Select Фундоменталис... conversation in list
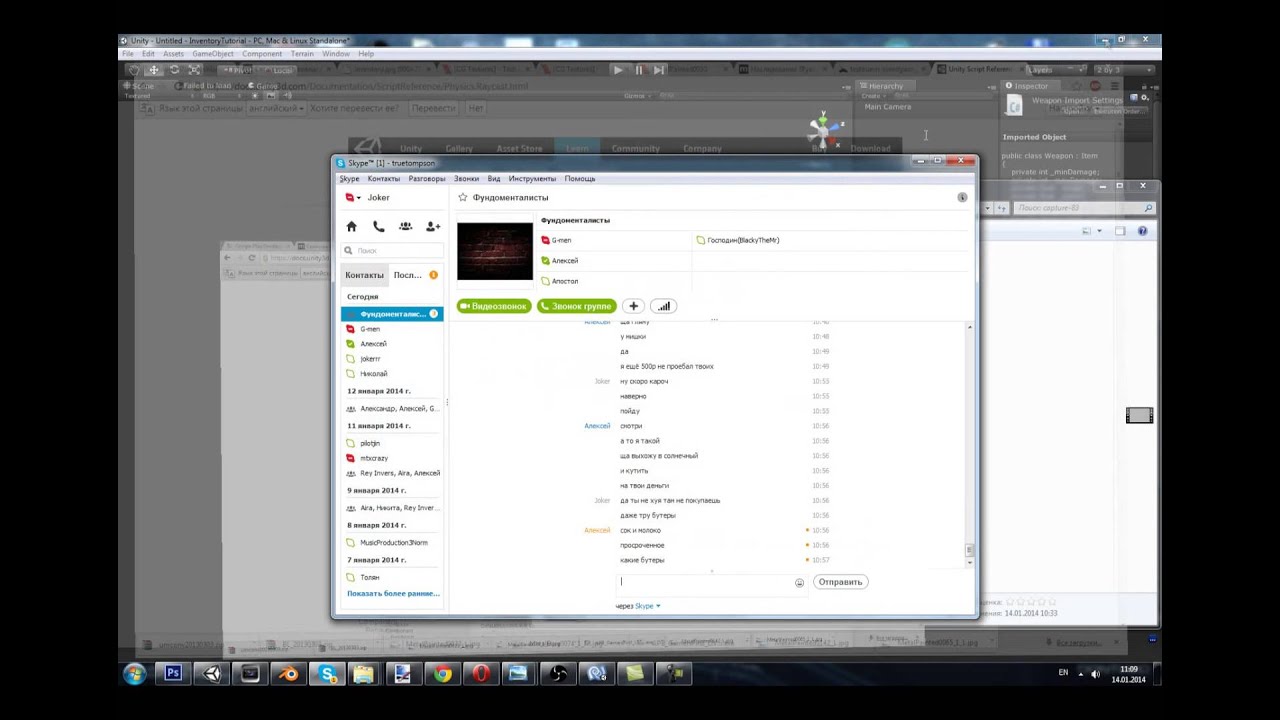Image resolution: width=1280 pixels, height=720 pixels. click(392, 314)
